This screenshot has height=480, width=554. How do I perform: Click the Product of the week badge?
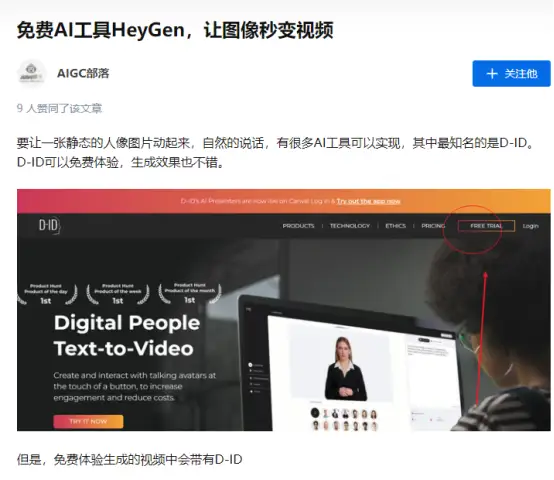point(118,294)
